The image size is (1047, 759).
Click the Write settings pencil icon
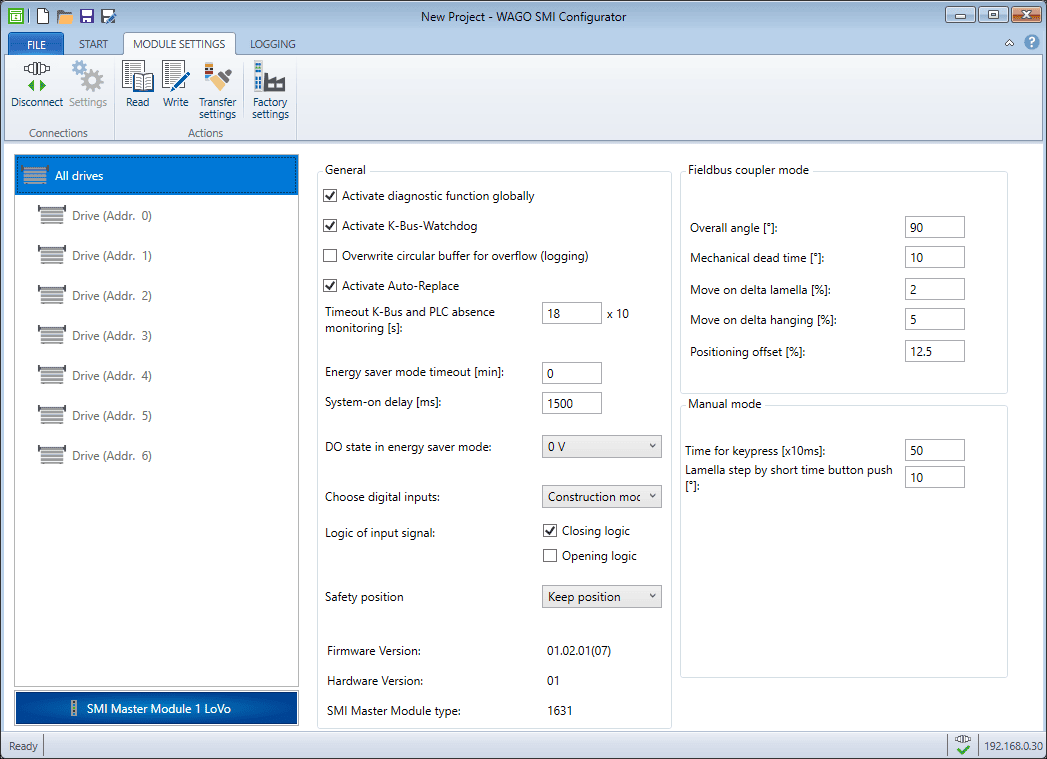point(175,78)
